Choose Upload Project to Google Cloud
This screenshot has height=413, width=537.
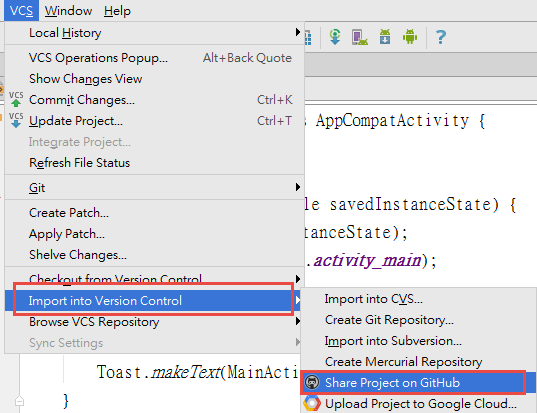[x=418, y=403]
